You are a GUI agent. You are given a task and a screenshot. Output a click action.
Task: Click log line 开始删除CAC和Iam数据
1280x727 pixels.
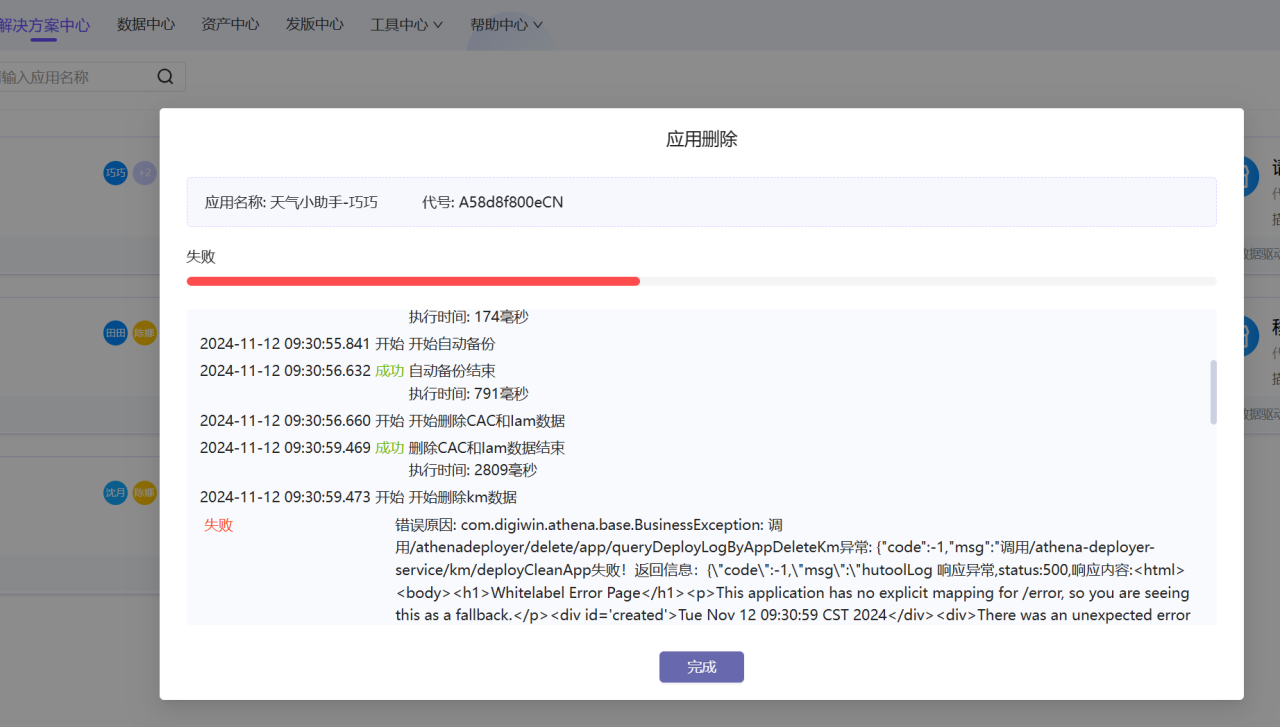487,421
